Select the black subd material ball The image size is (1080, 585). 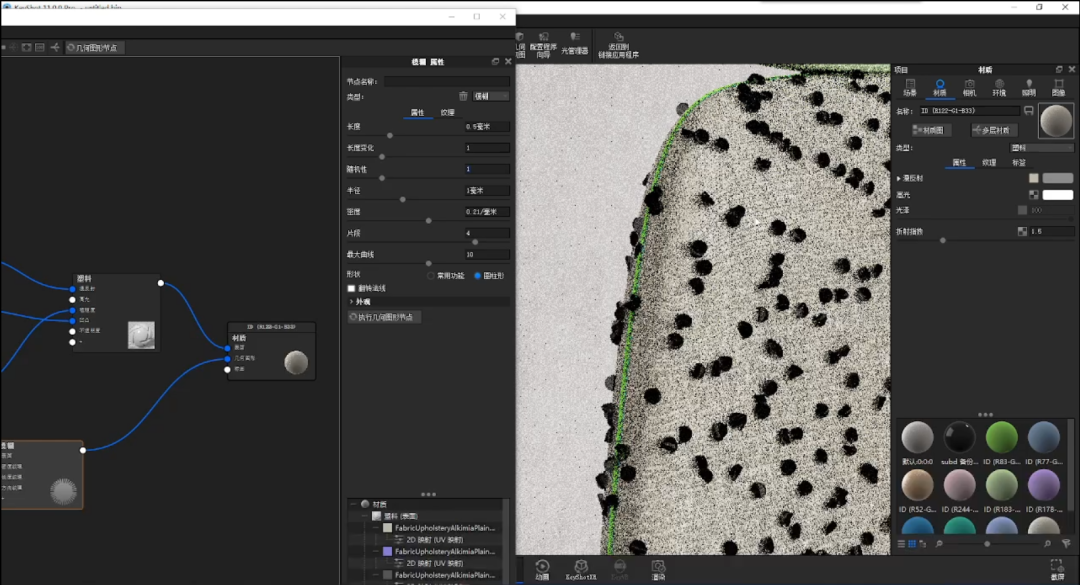click(959, 437)
